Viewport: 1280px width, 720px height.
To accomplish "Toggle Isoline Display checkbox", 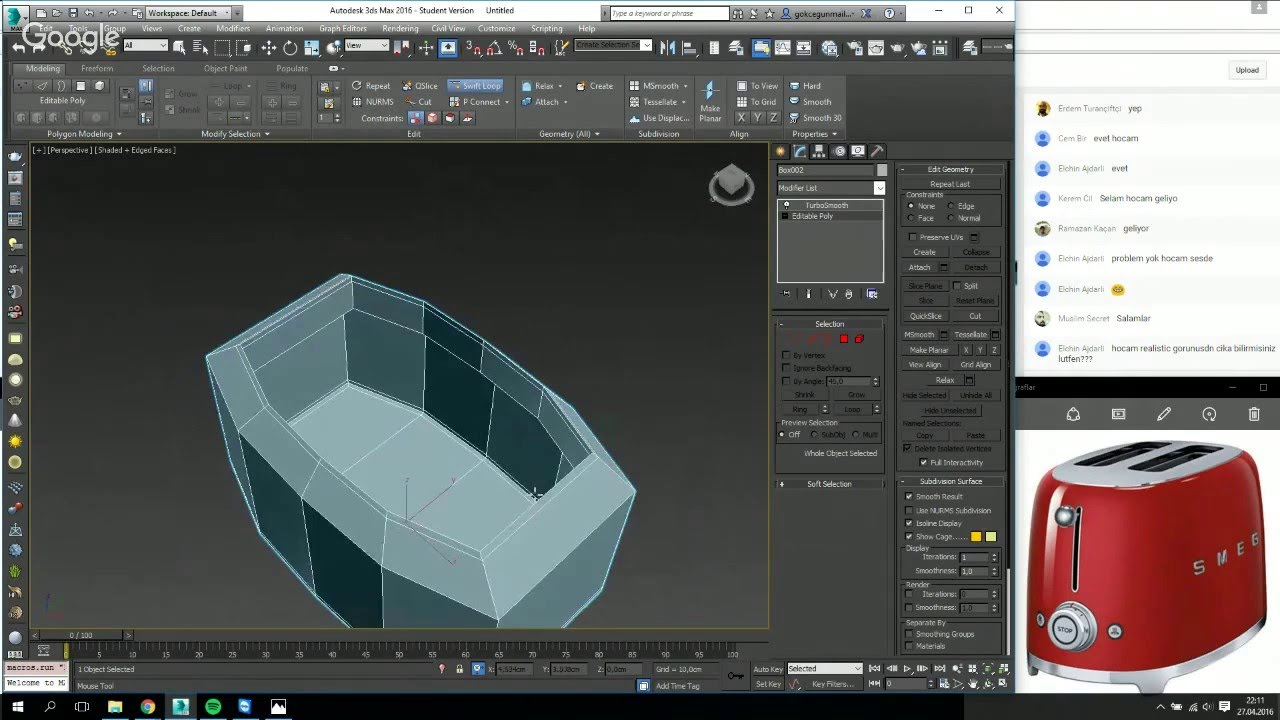I will (x=909, y=524).
